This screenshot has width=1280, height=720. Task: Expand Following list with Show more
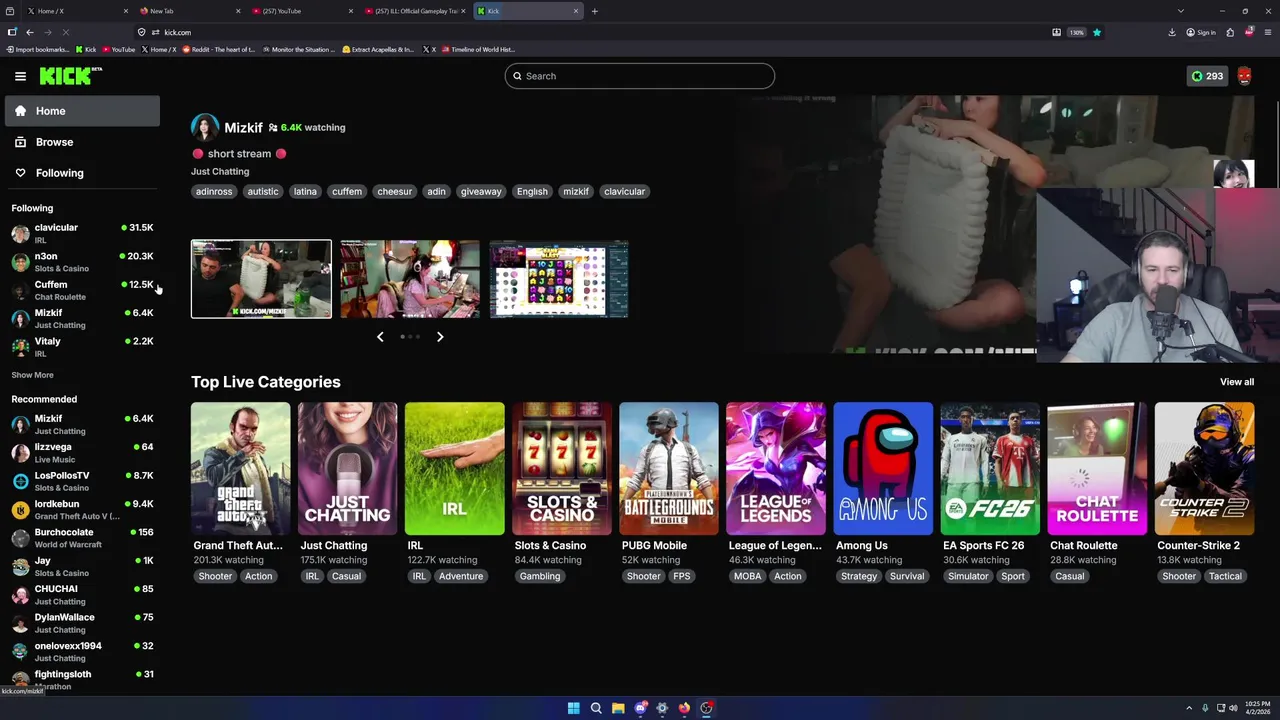coord(32,375)
